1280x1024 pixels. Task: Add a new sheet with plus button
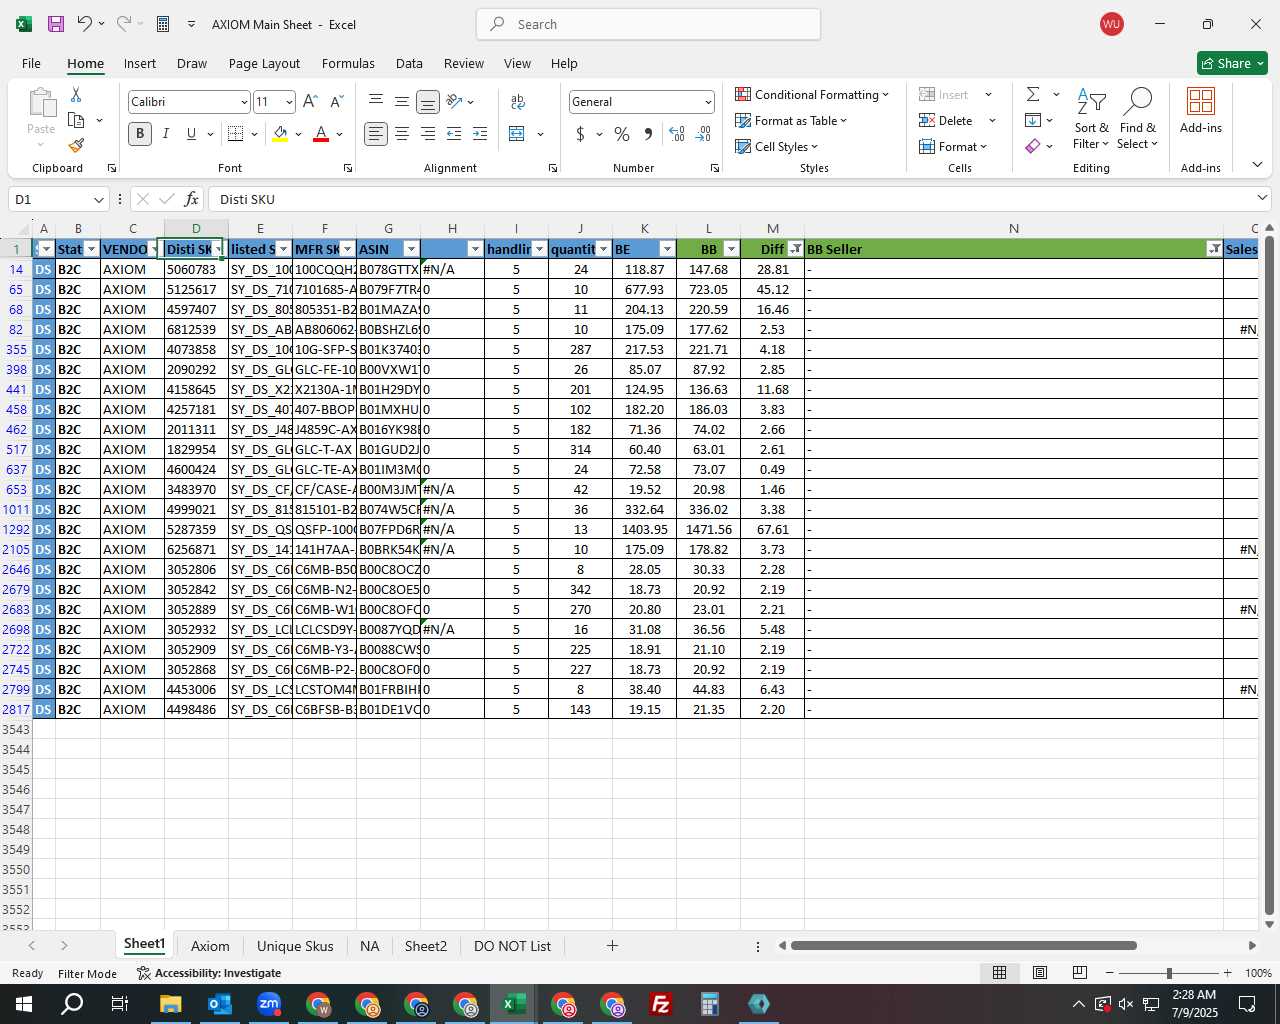[x=612, y=946]
